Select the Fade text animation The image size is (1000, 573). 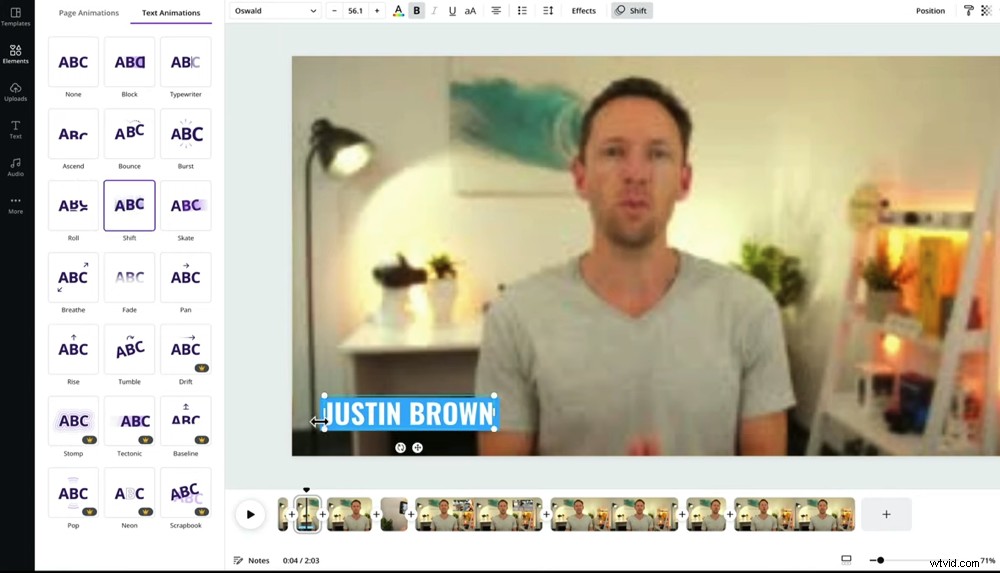[129, 277]
